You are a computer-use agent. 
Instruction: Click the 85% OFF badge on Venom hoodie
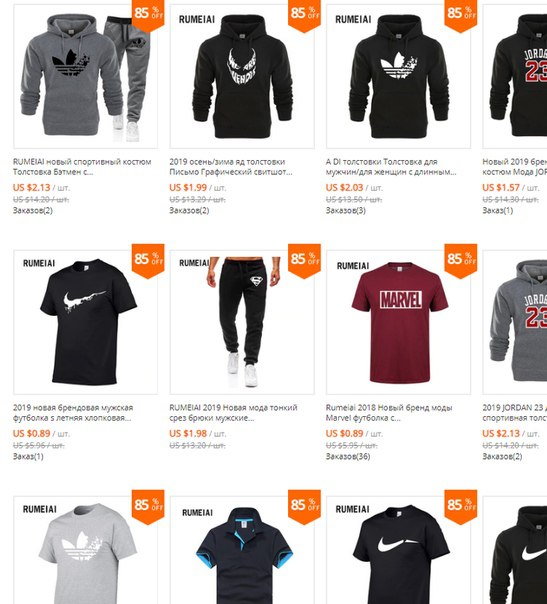[304, 15]
